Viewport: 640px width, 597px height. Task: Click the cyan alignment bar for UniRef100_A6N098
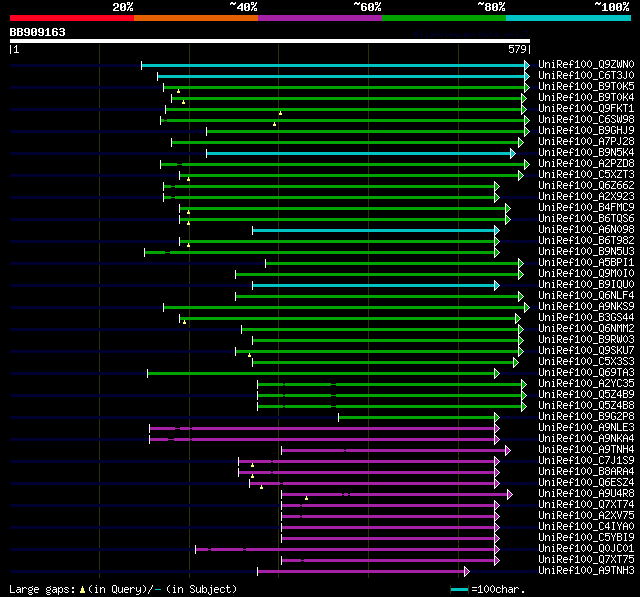pyautogui.click(x=376, y=231)
